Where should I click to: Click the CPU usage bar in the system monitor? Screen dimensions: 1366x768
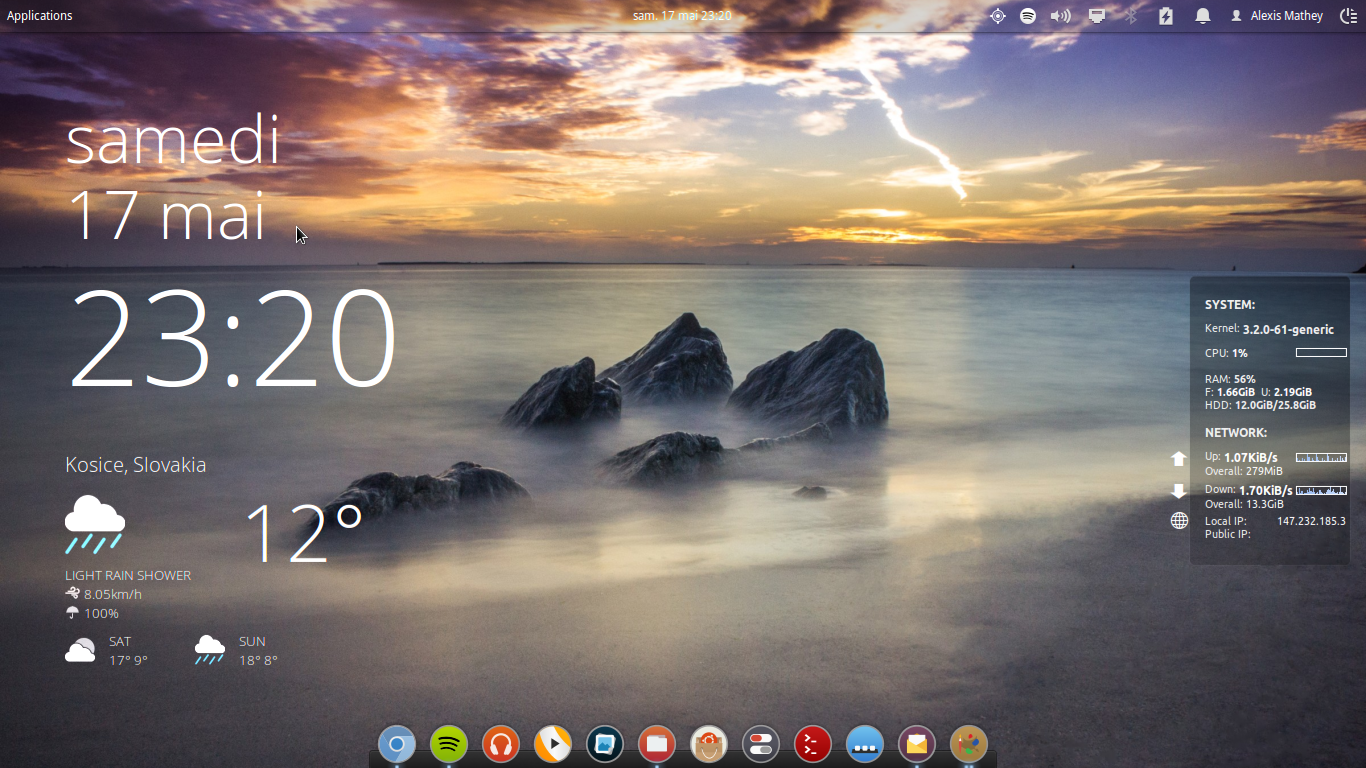click(1321, 352)
